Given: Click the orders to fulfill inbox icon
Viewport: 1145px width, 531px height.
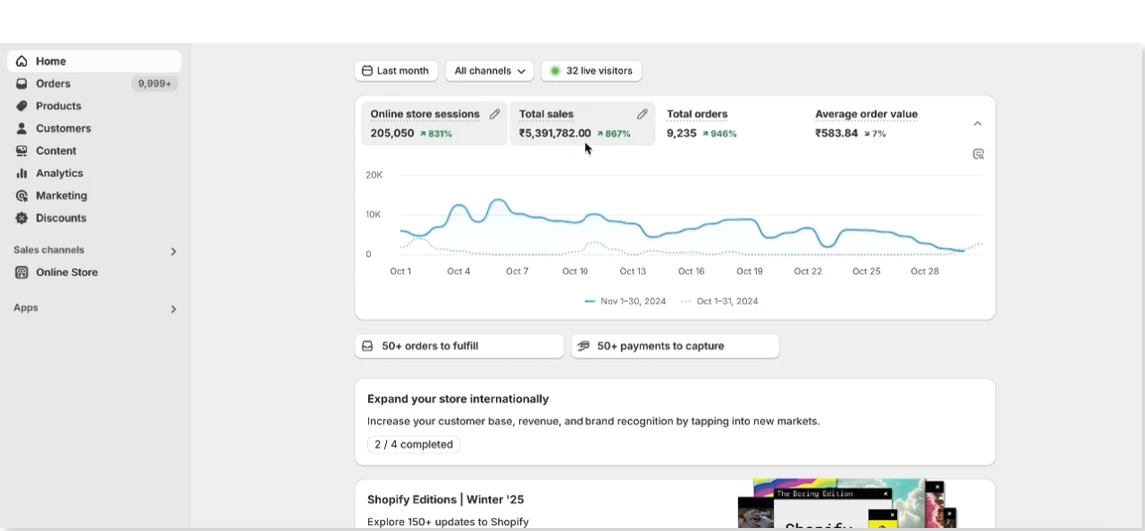Looking at the screenshot, I should pyautogui.click(x=367, y=346).
